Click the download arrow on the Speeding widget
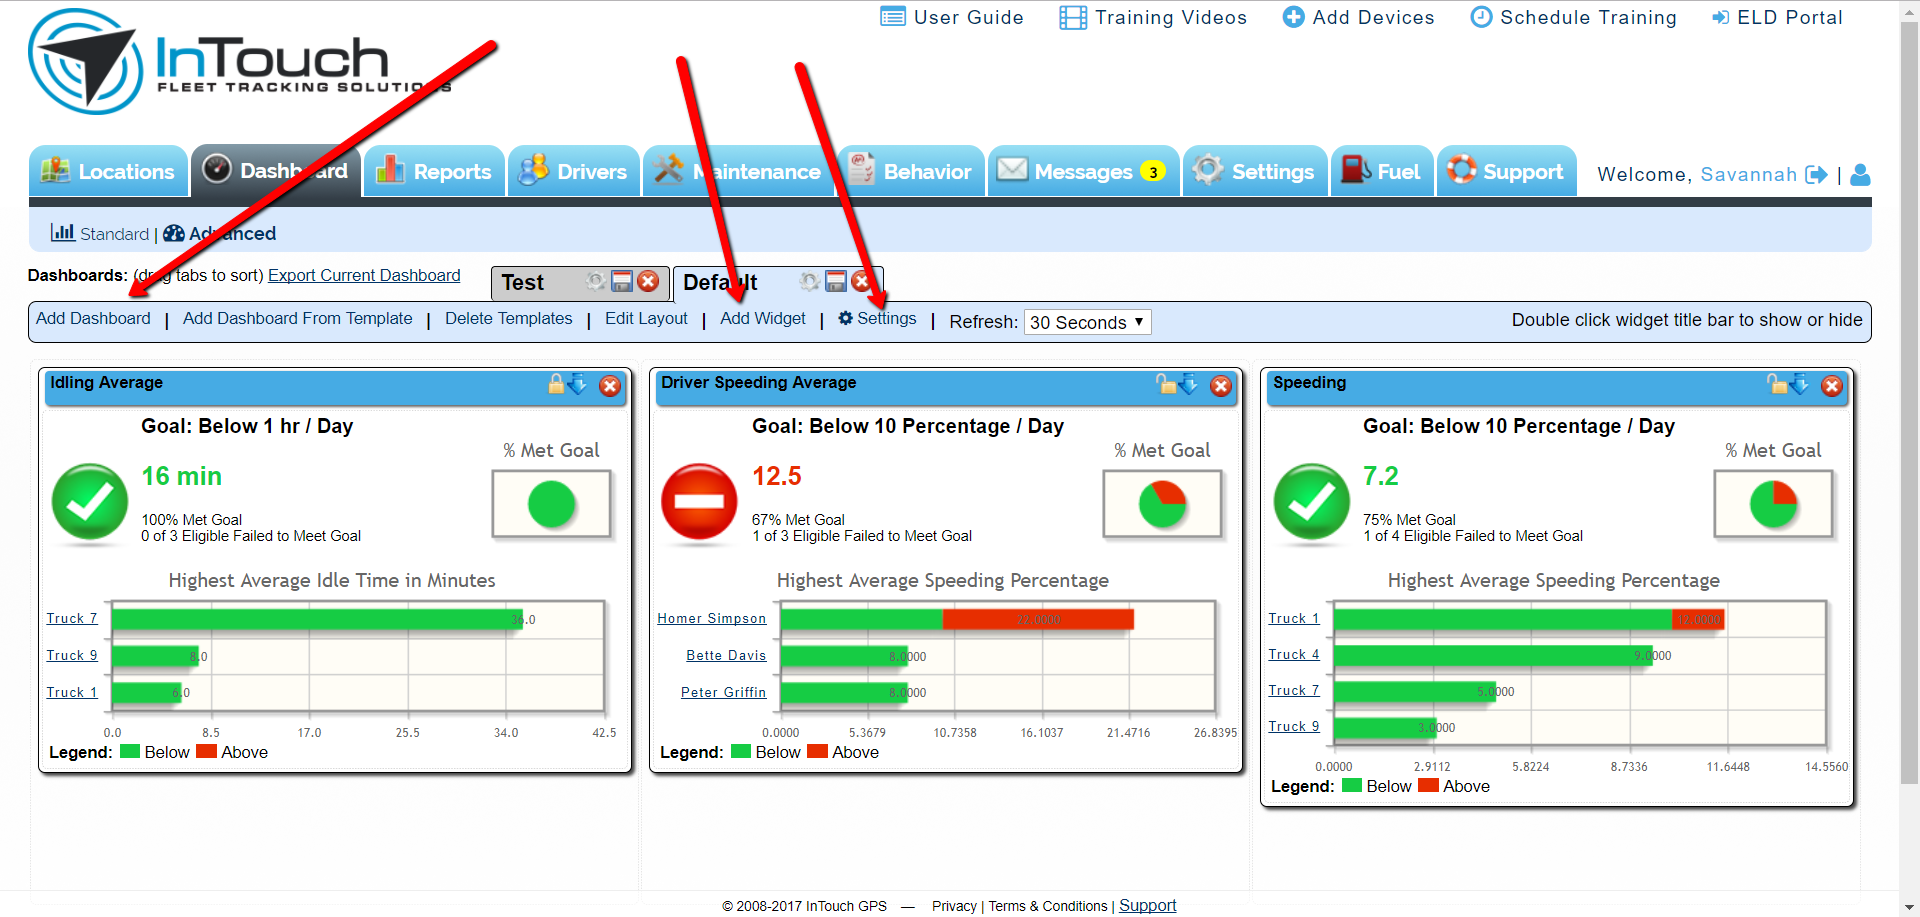1920x917 pixels. 1800,385
